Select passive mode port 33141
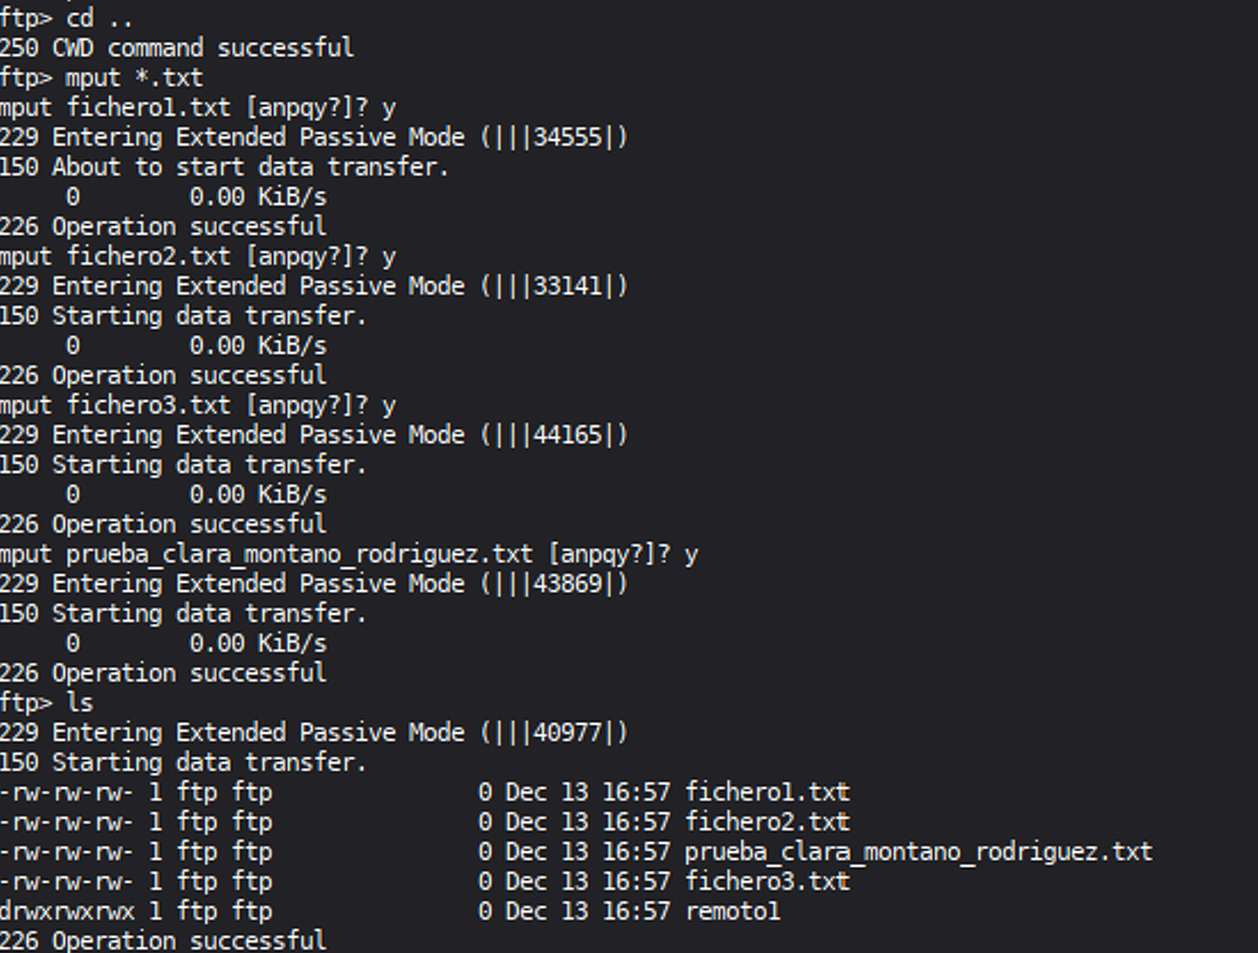The height and width of the screenshot is (953, 1258). (567, 287)
